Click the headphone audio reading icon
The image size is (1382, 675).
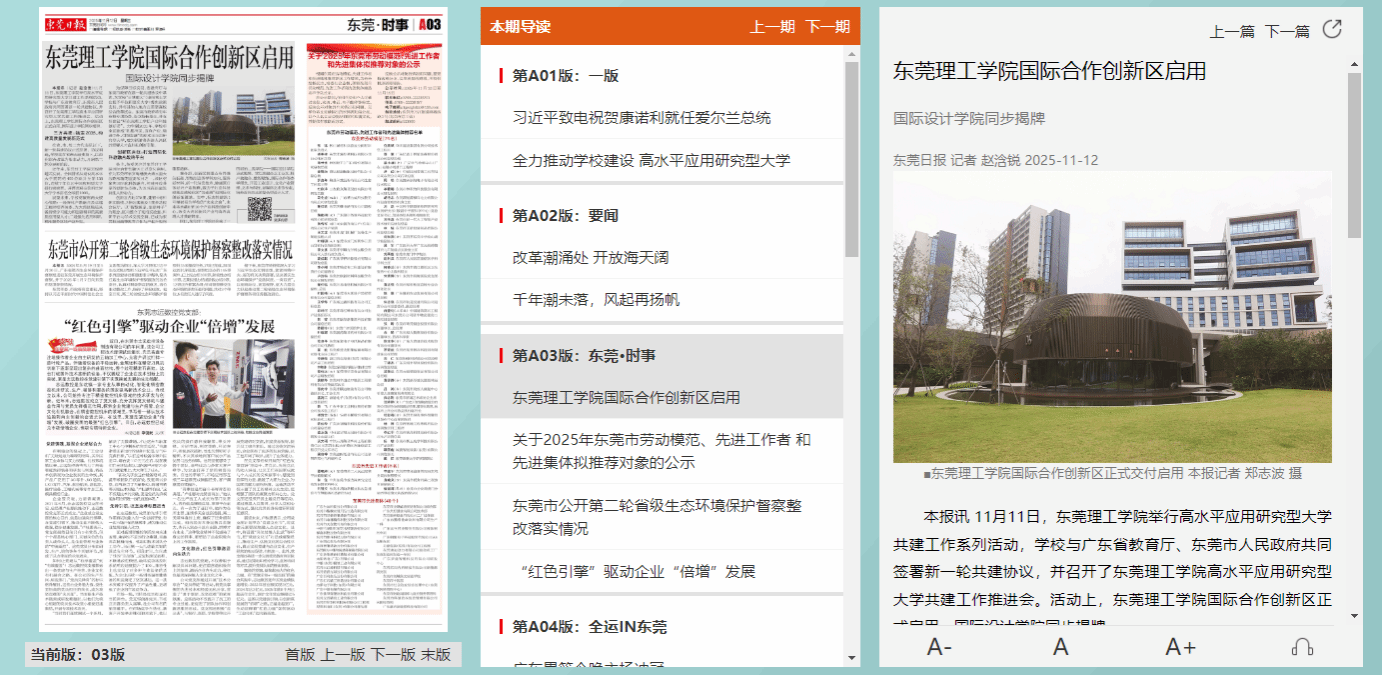coord(1302,647)
